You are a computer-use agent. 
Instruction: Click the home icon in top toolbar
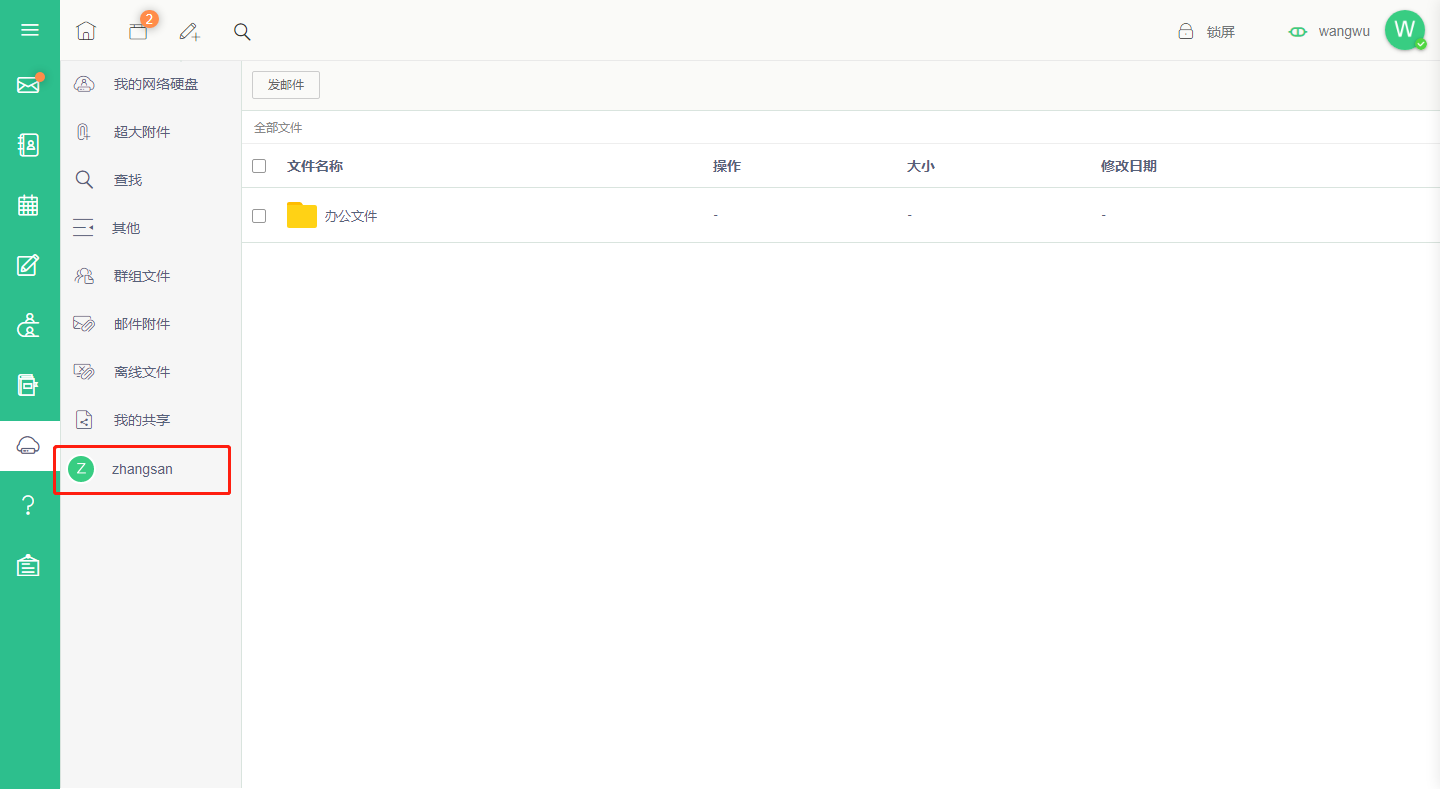pos(86,31)
